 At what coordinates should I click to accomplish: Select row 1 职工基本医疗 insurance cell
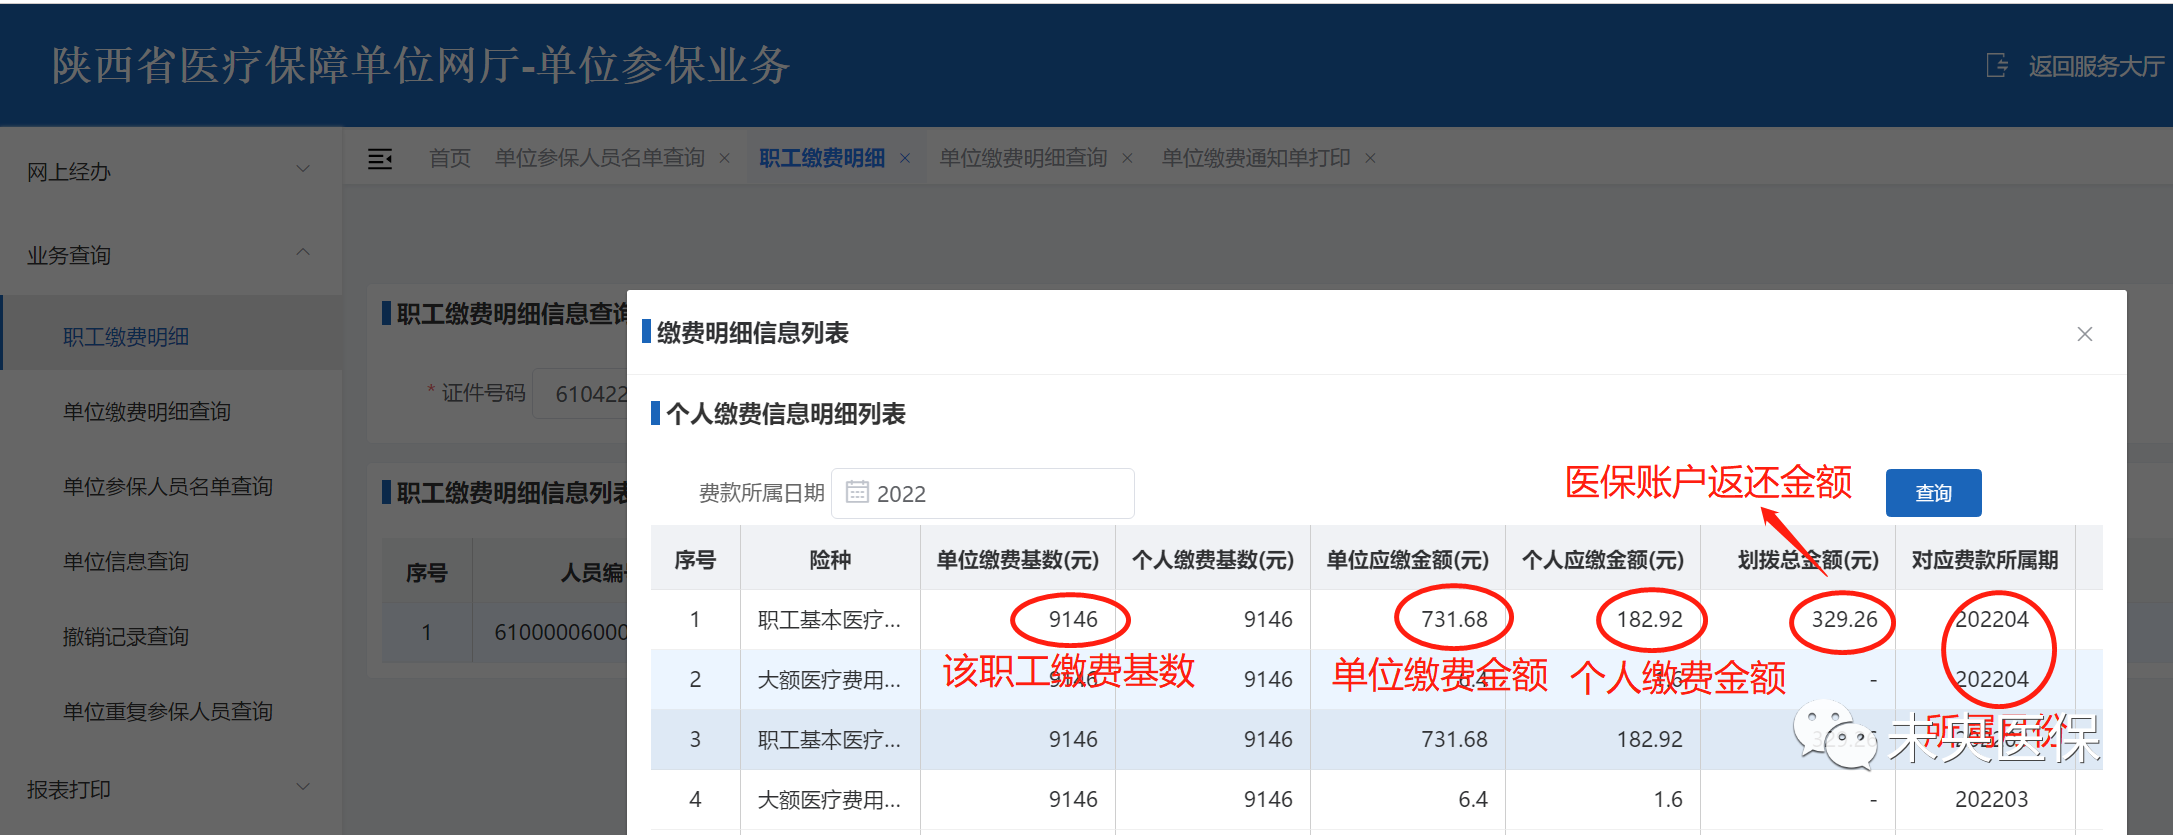[830, 620]
